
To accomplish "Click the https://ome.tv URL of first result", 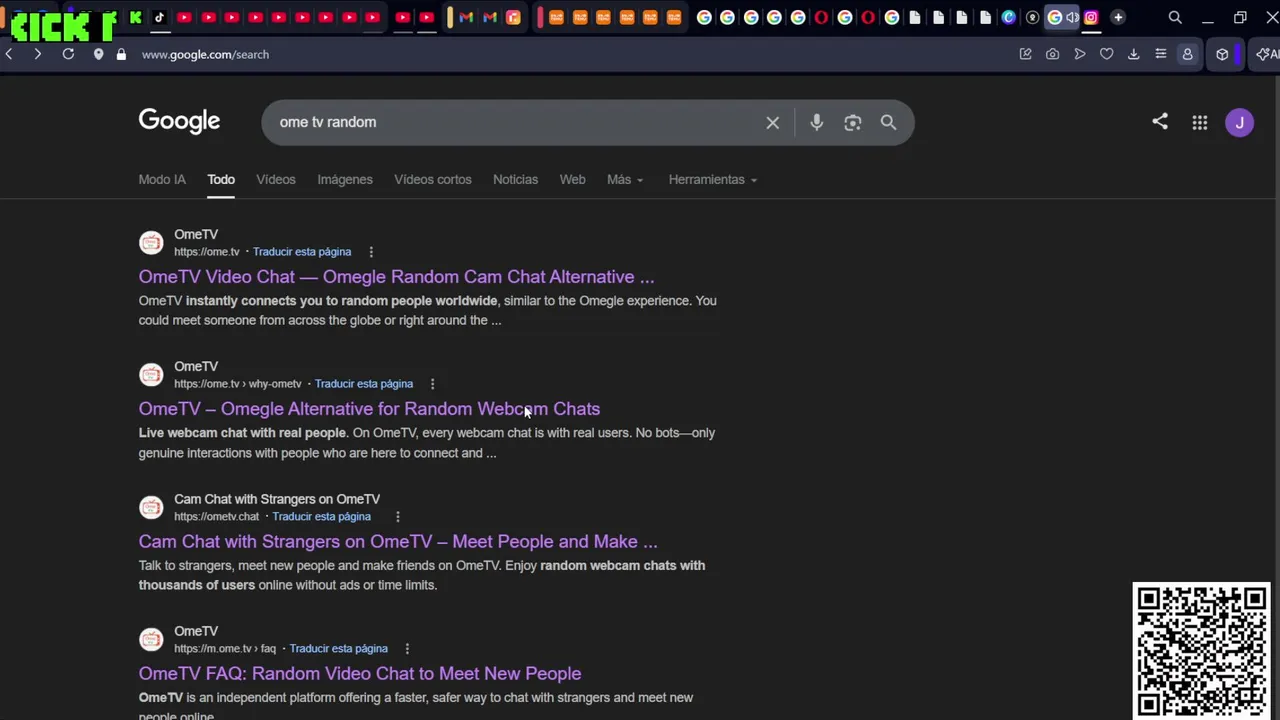I will point(207,252).
